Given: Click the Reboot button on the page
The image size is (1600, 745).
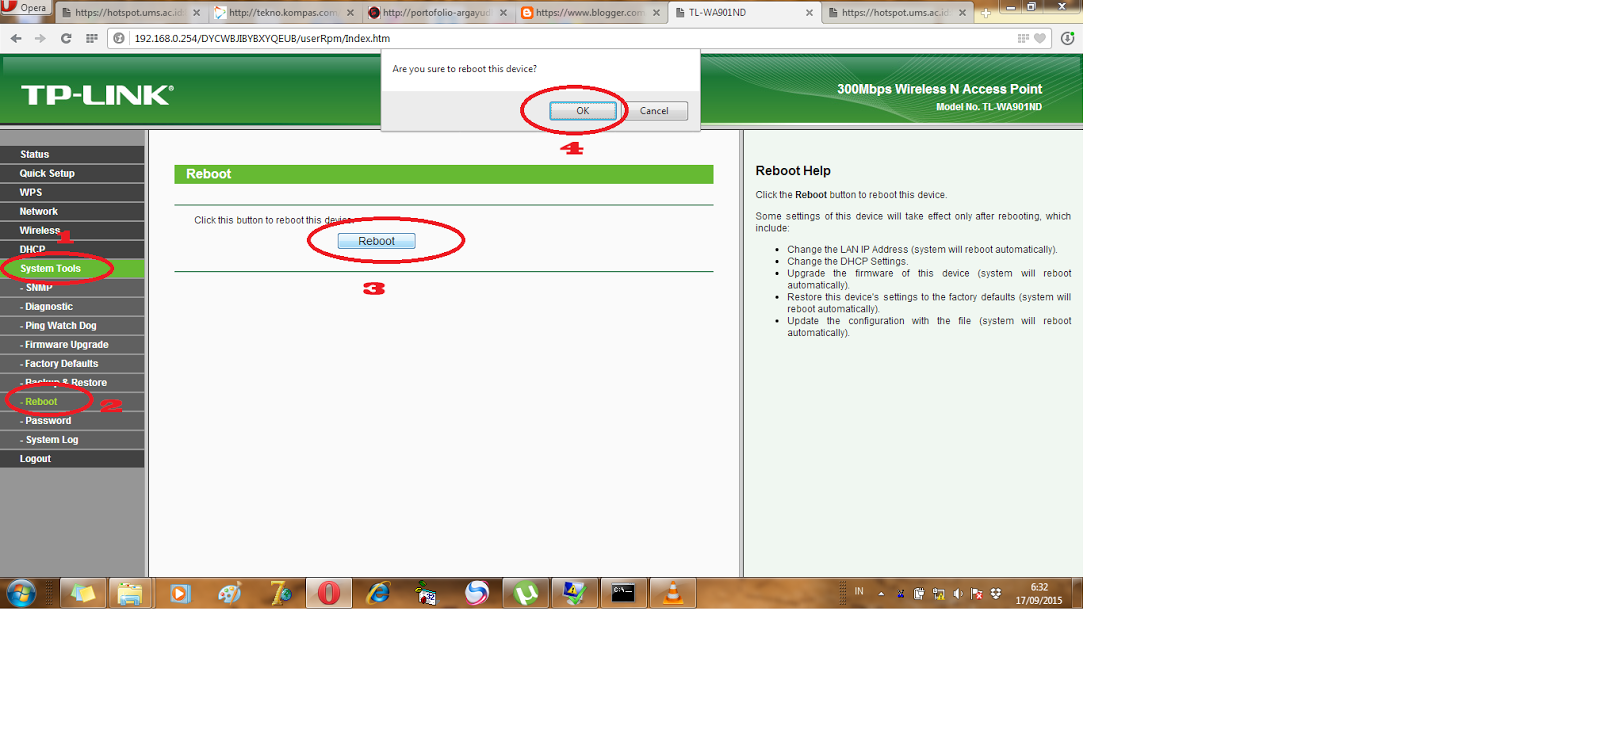Looking at the screenshot, I should click(x=376, y=241).
